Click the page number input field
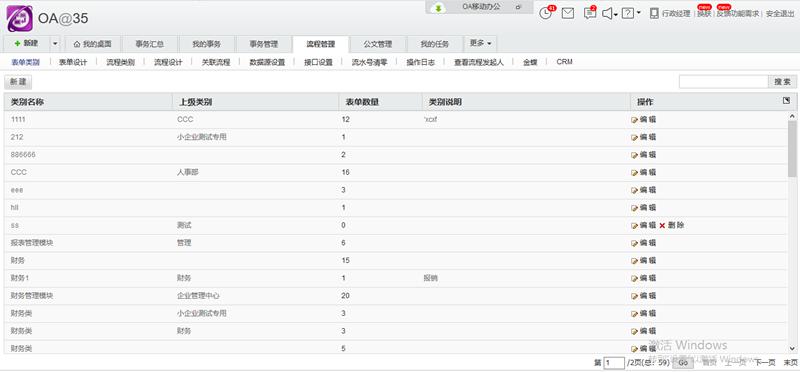This screenshot has width=800, height=372. click(x=614, y=362)
